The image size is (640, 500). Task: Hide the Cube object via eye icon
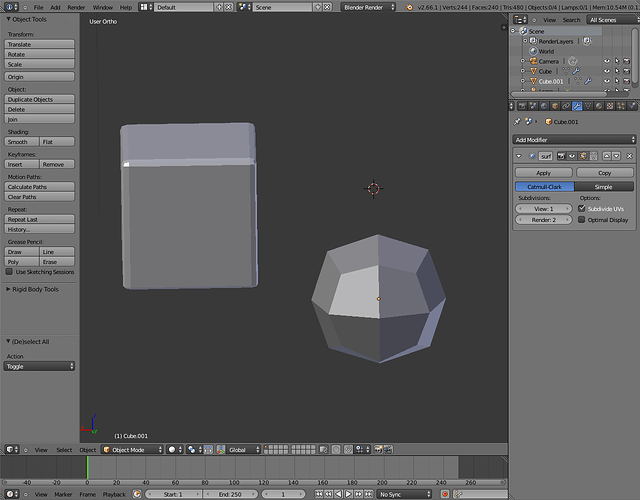(607, 71)
